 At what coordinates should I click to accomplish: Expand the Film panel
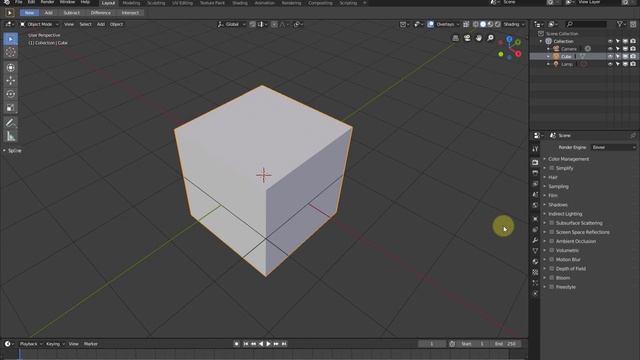[x=552, y=196]
